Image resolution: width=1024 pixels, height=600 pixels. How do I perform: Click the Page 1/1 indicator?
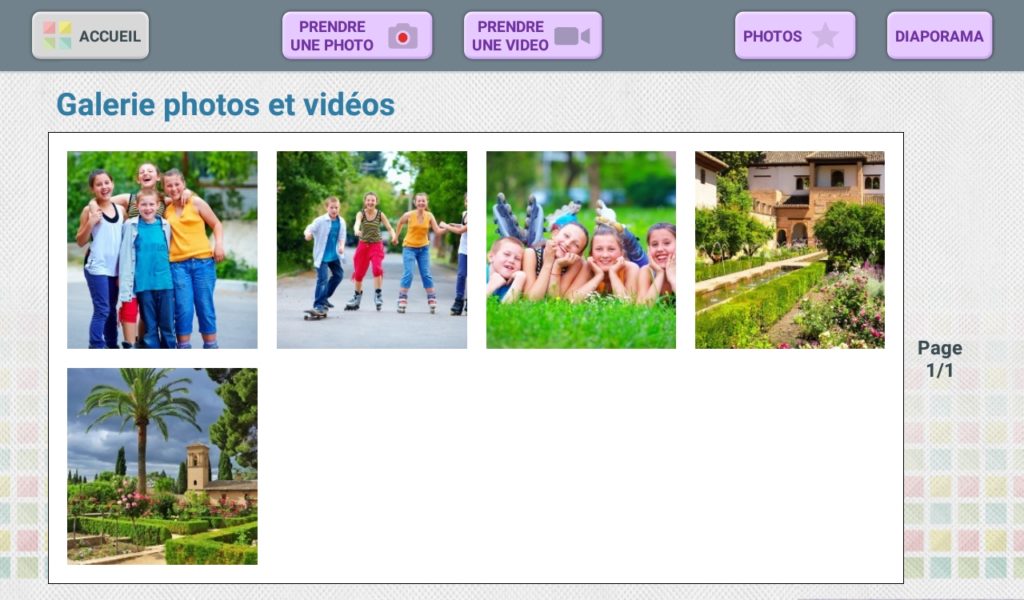(x=940, y=359)
